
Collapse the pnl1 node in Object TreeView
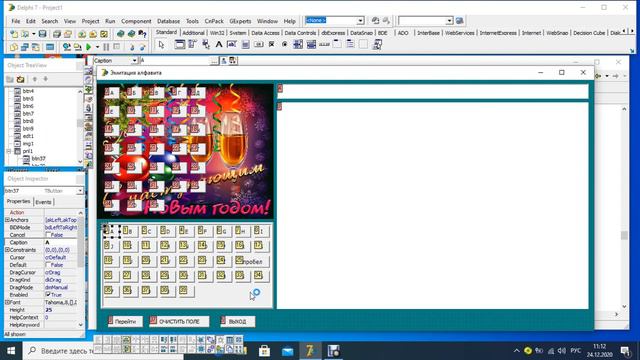(9, 151)
